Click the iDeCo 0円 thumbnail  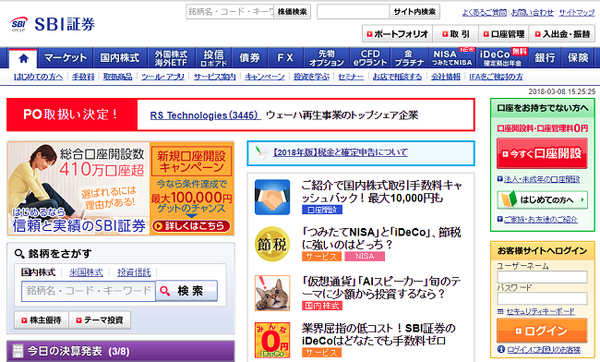coord(272,340)
